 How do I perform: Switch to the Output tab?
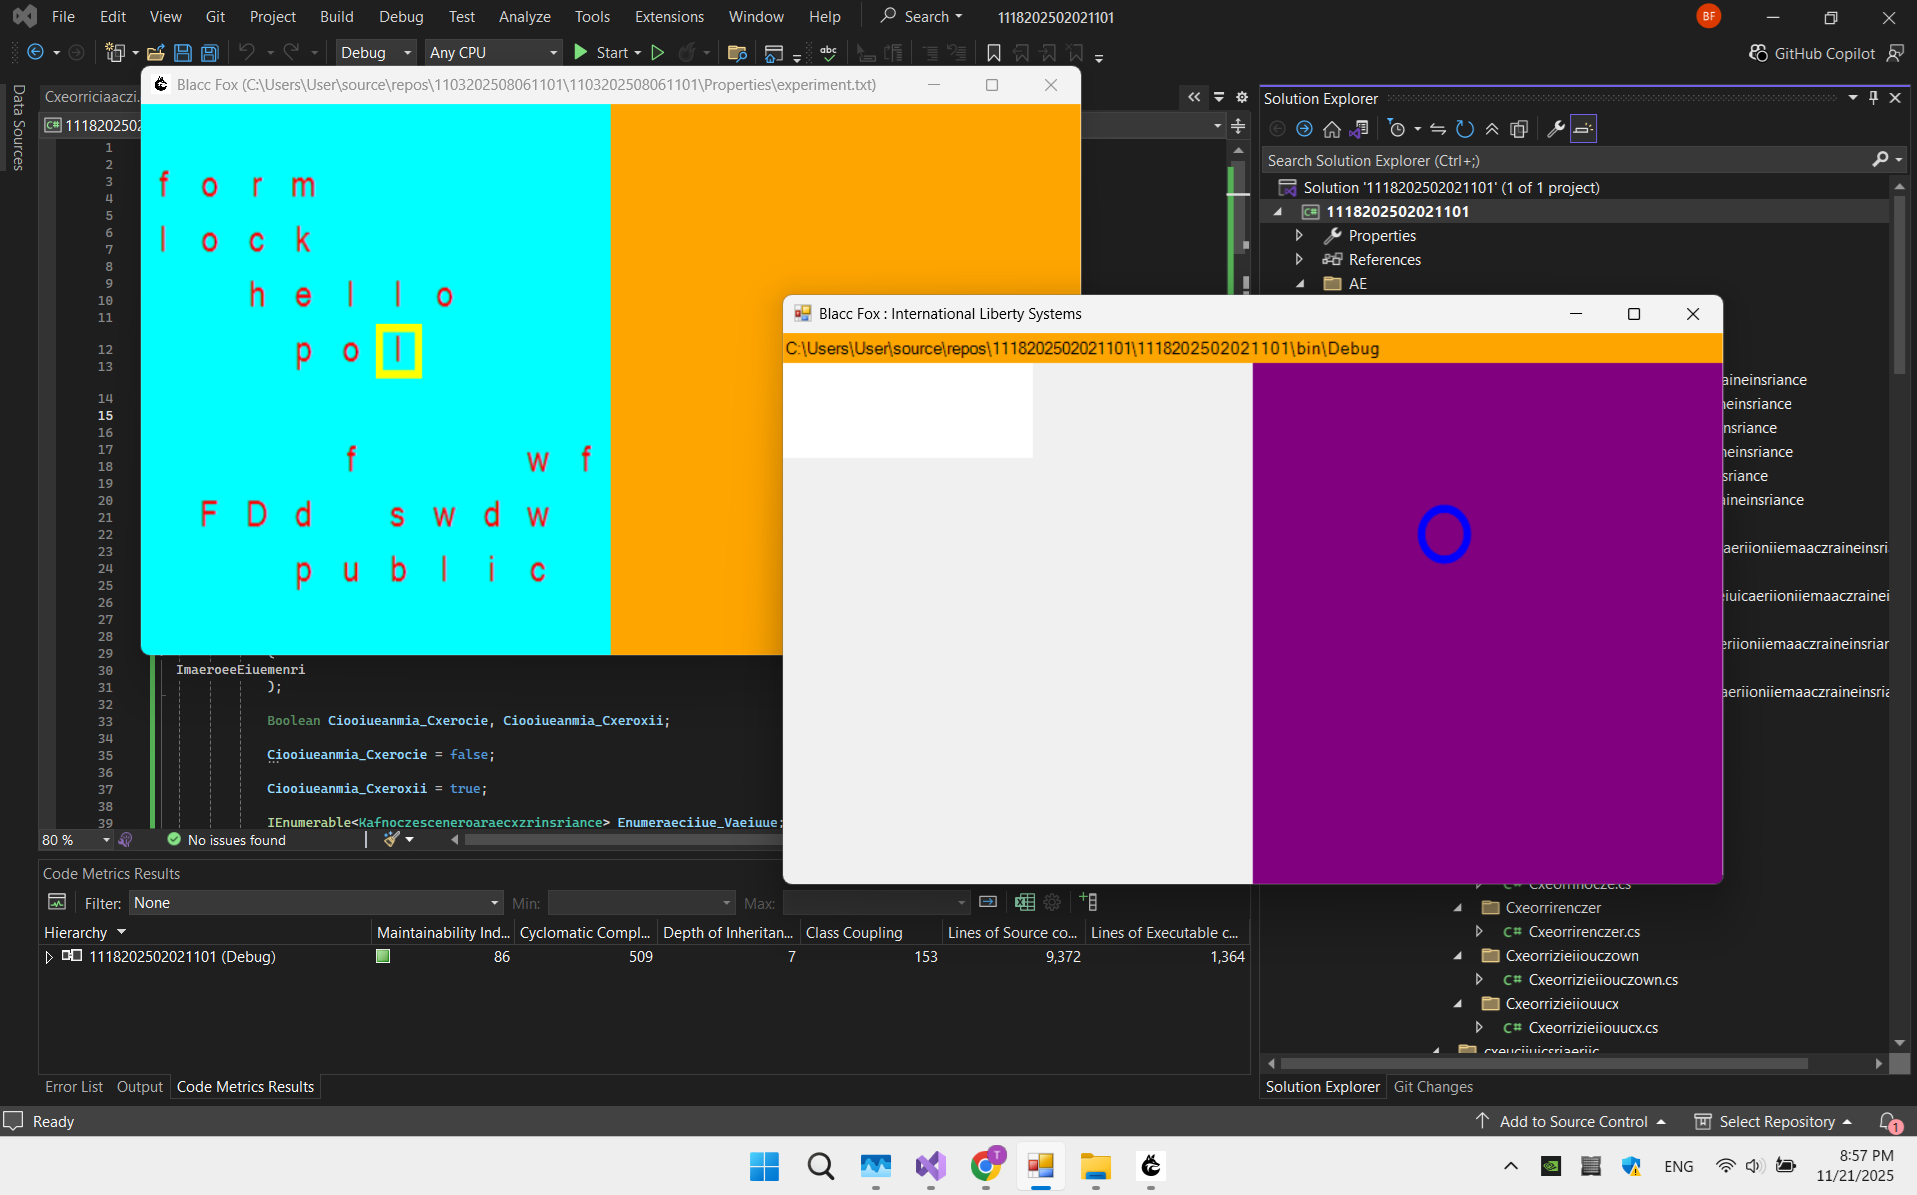pos(140,1087)
